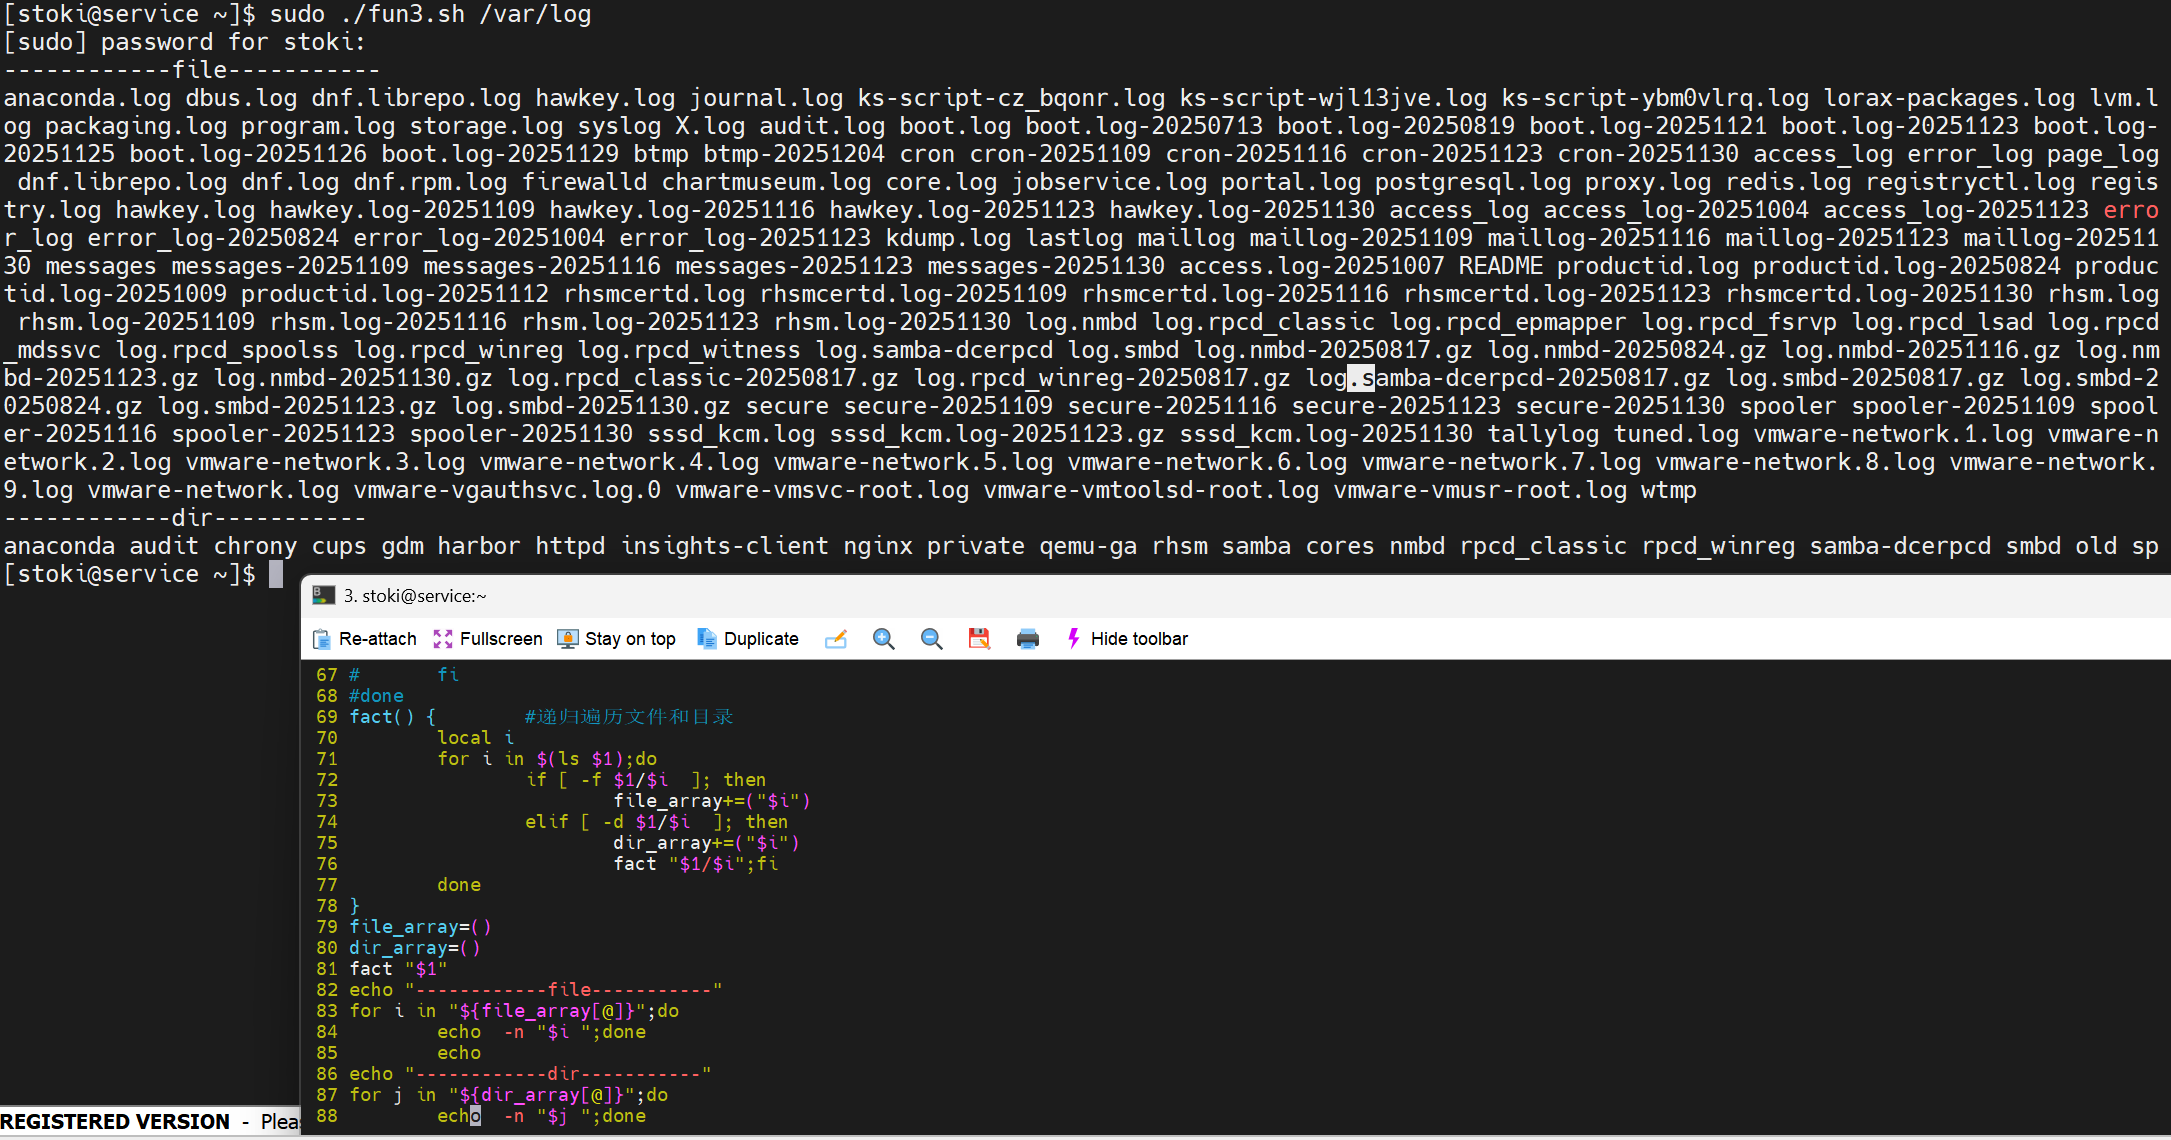Save terminal output with floppy icon
Image resolution: width=2171 pixels, height=1140 pixels.
pyautogui.click(x=979, y=639)
